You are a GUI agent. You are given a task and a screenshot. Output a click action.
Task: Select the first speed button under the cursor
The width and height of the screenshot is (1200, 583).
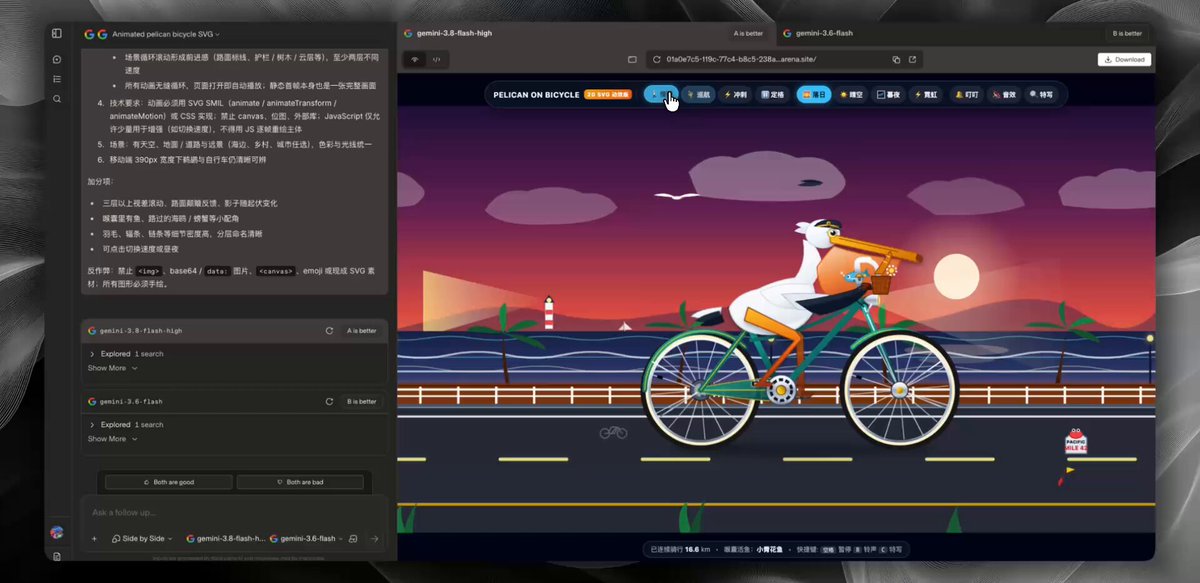click(660, 94)
